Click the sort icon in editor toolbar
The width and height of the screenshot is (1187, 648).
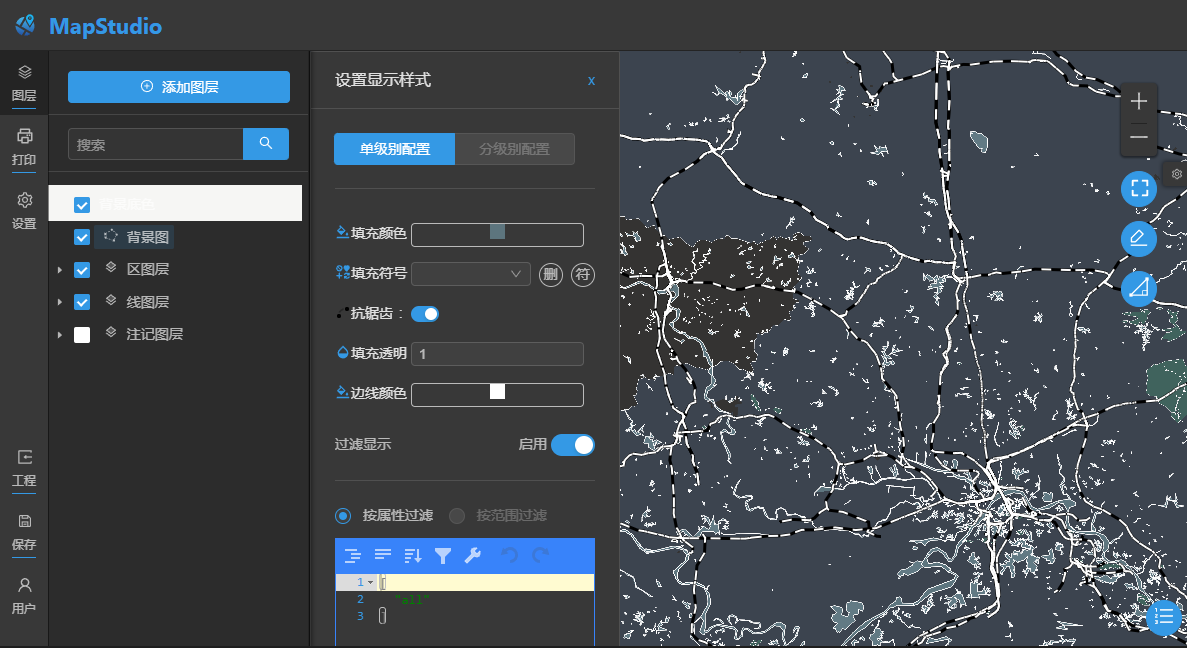[413, 556]
